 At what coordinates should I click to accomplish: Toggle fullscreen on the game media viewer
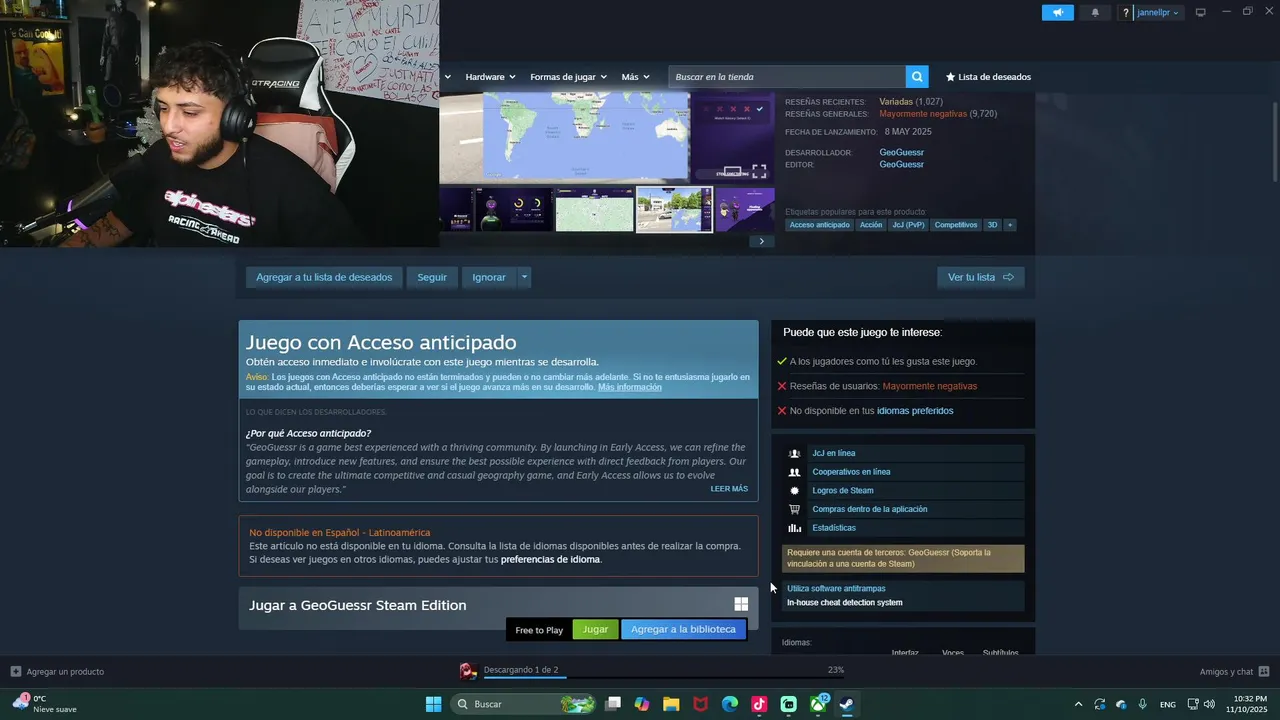759,172
